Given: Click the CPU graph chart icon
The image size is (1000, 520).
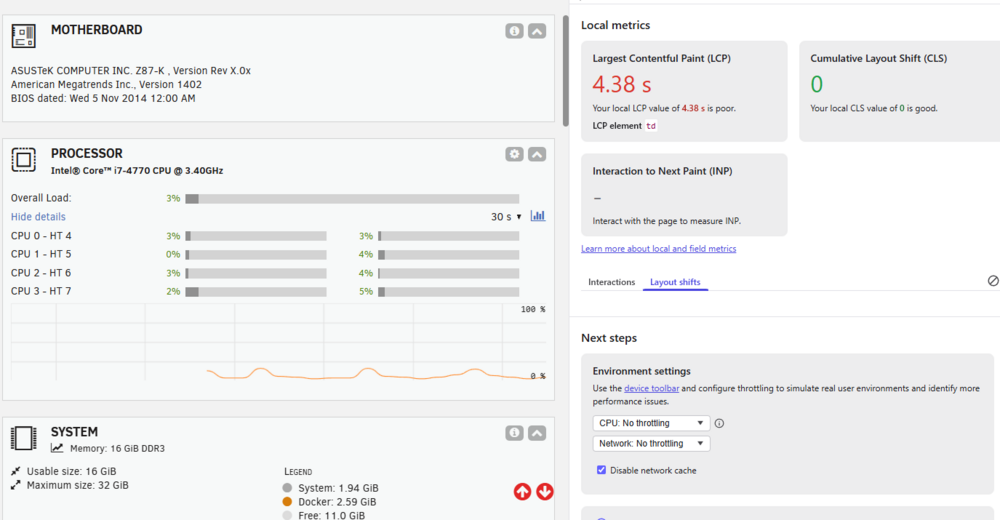Looking at the screenshot, I should (x=538, y=216).
